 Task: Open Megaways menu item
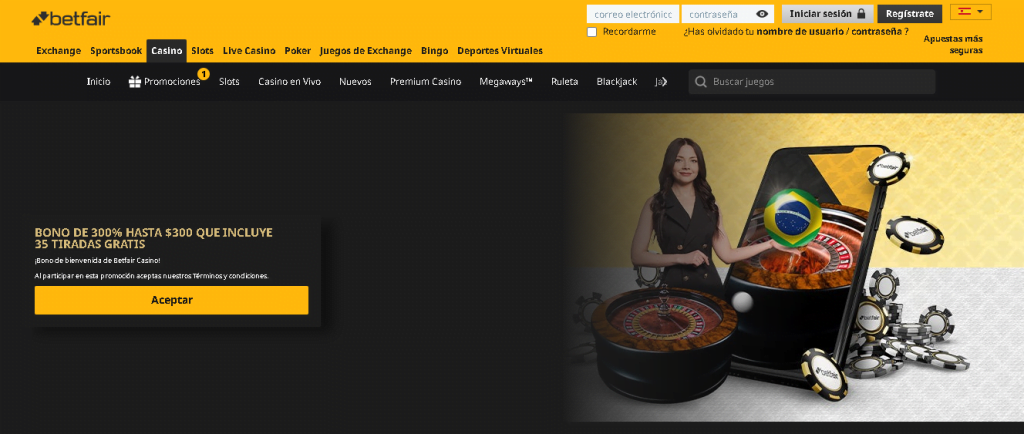(x=506, y=82)
